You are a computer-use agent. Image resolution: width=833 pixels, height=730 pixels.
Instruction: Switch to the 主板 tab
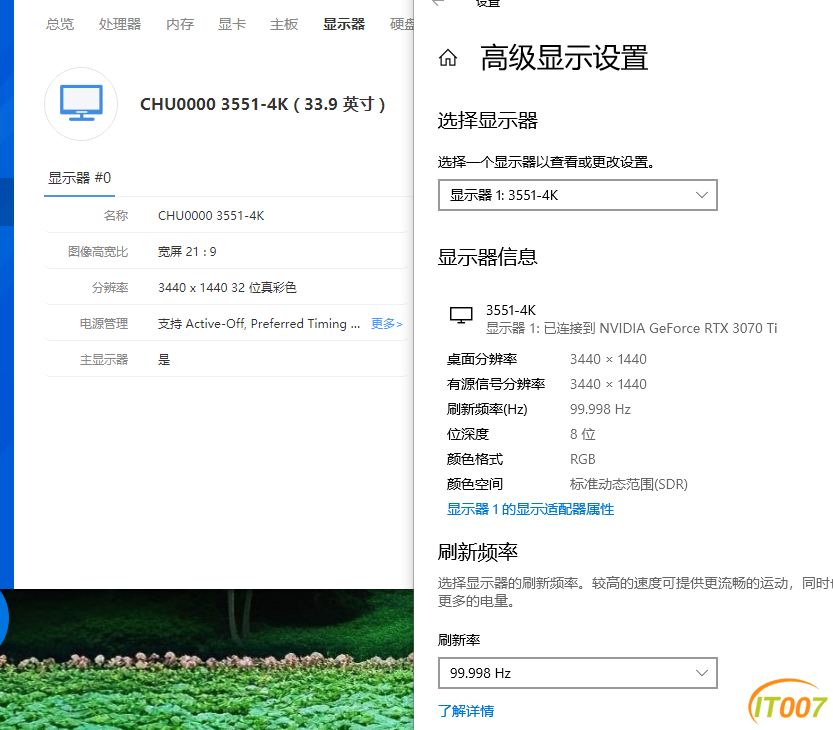(x=283, y=24)
